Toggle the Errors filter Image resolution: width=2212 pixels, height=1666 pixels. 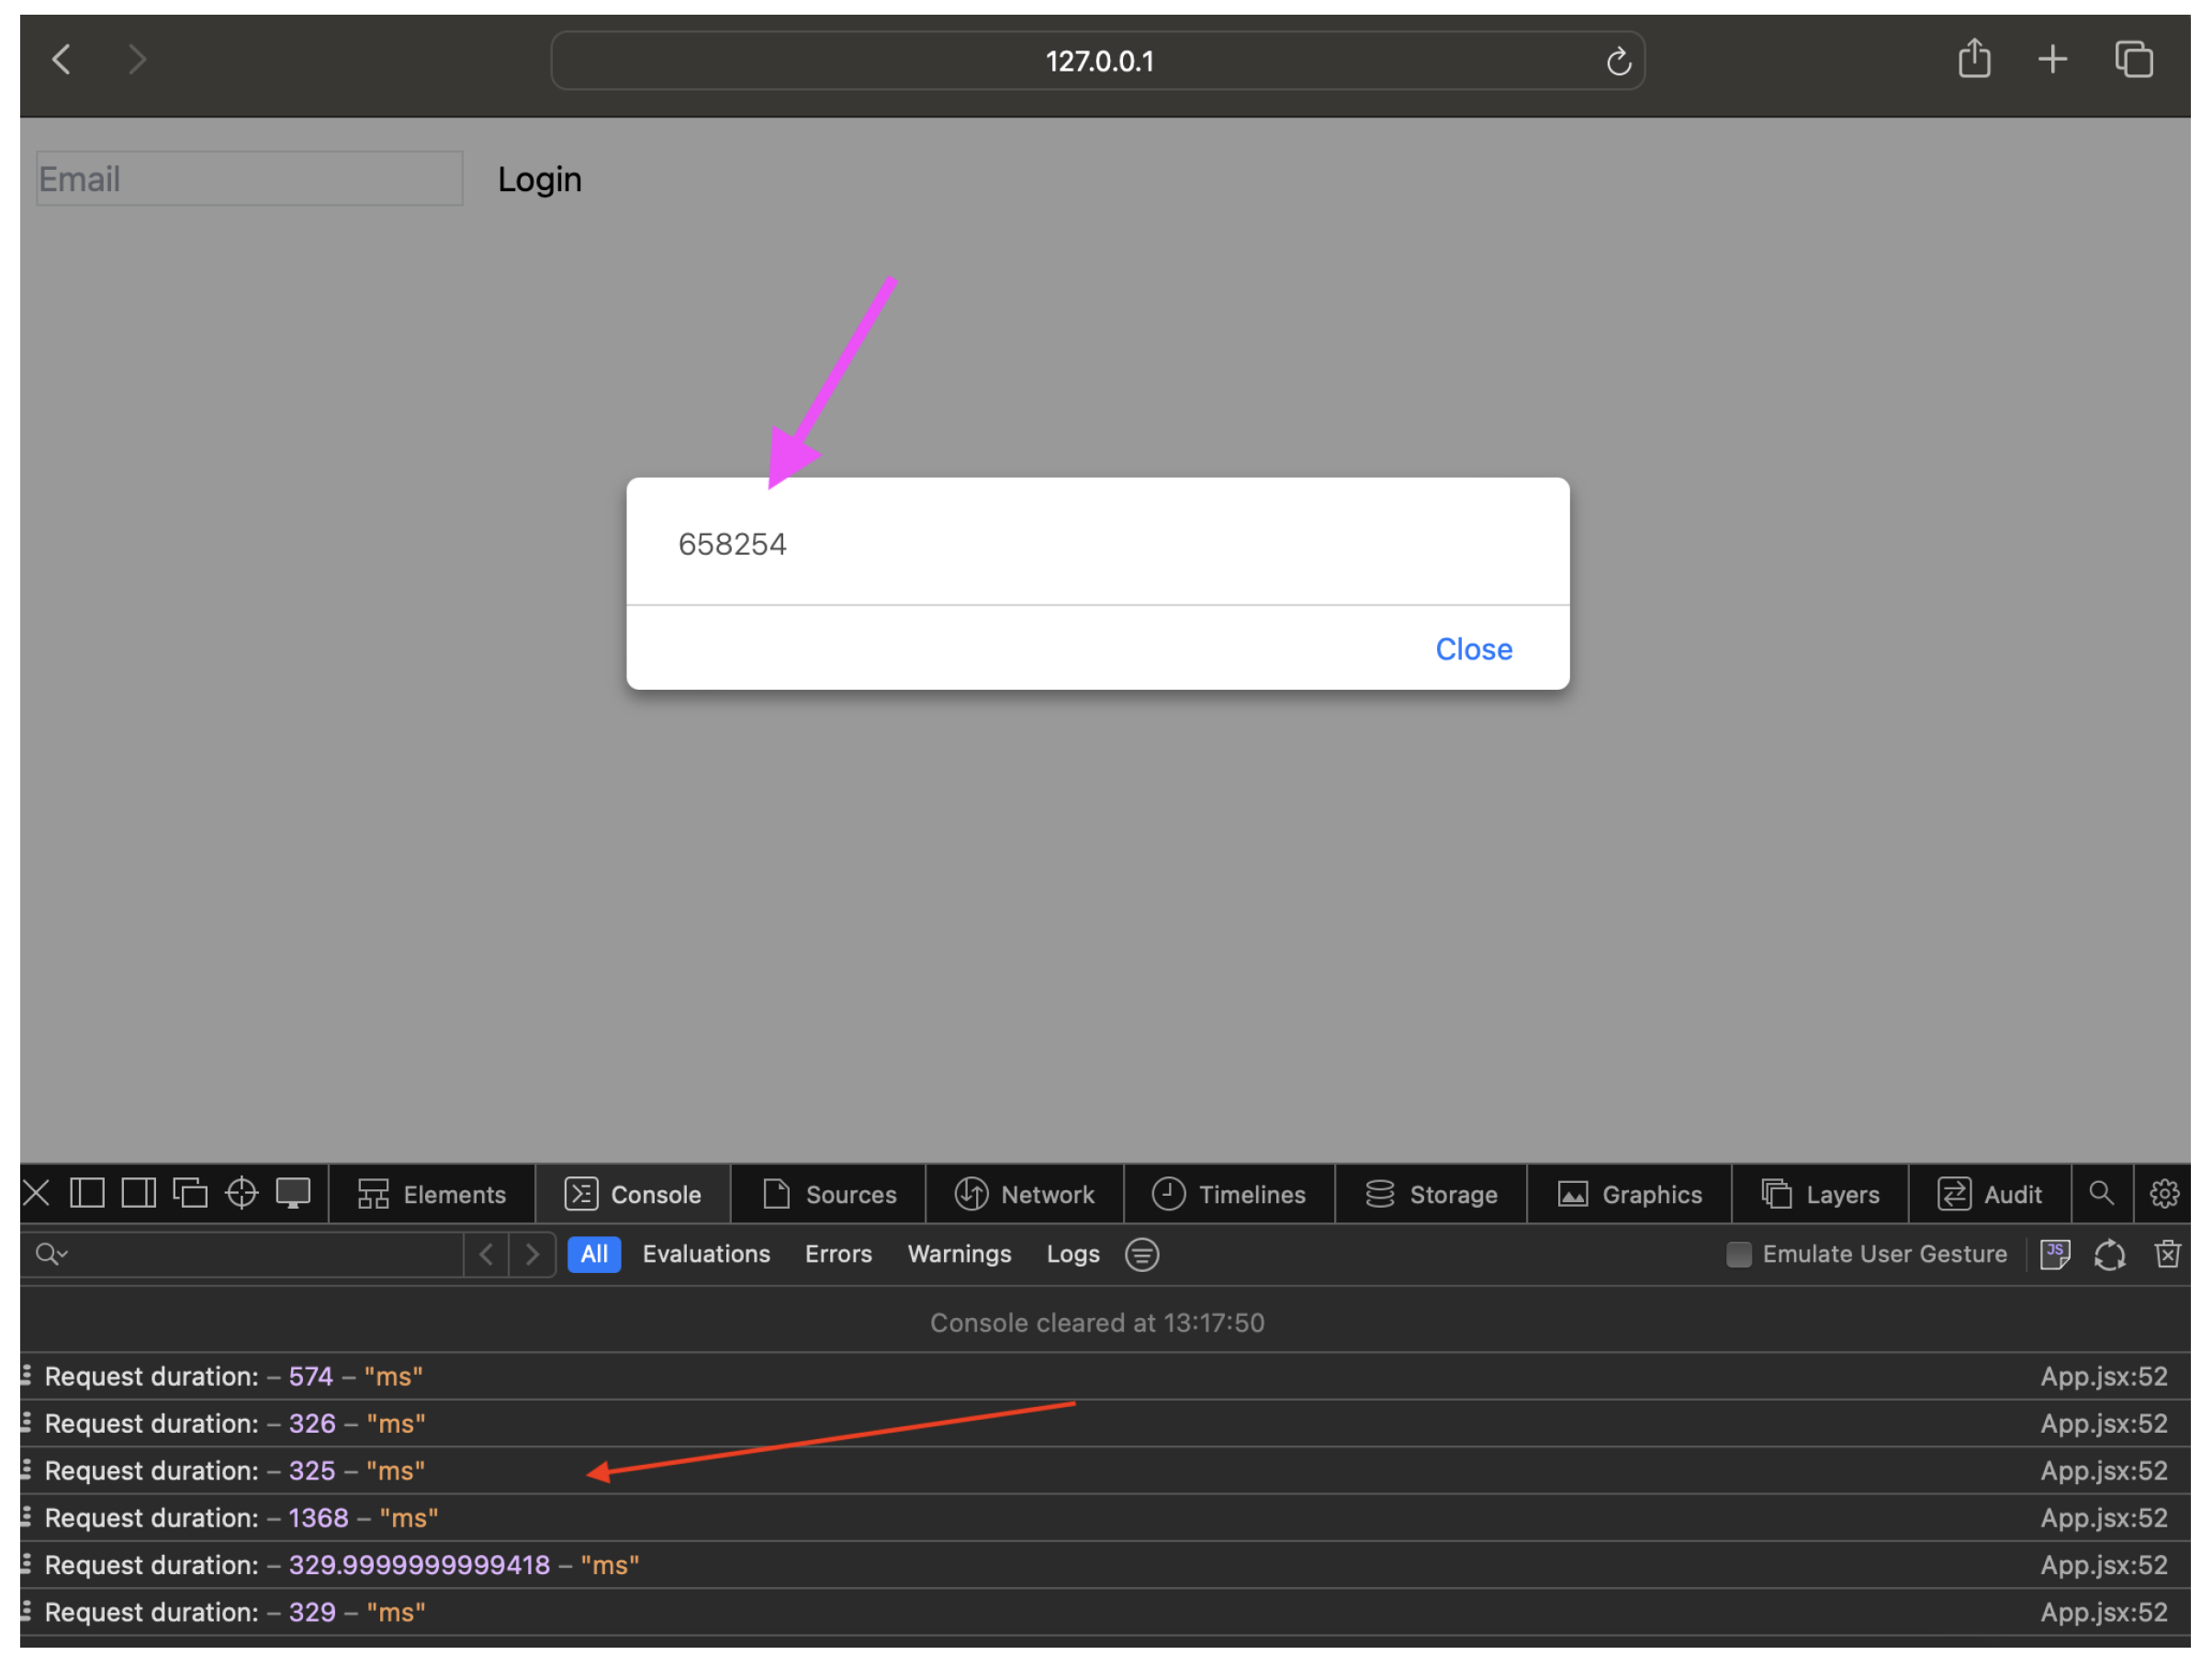tap(838, 1255)
